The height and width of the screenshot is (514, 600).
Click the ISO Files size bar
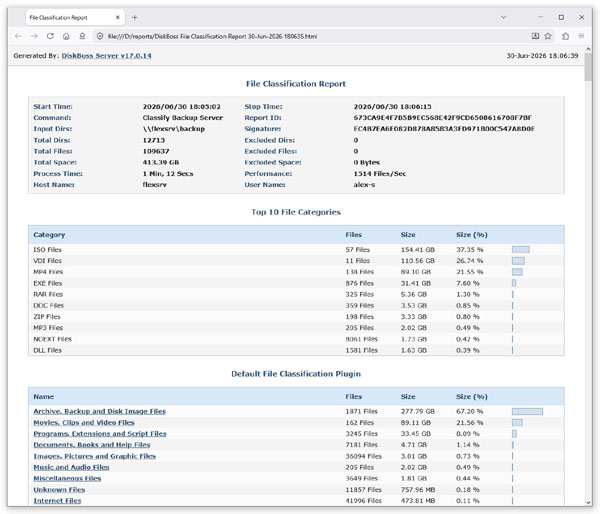521,250
